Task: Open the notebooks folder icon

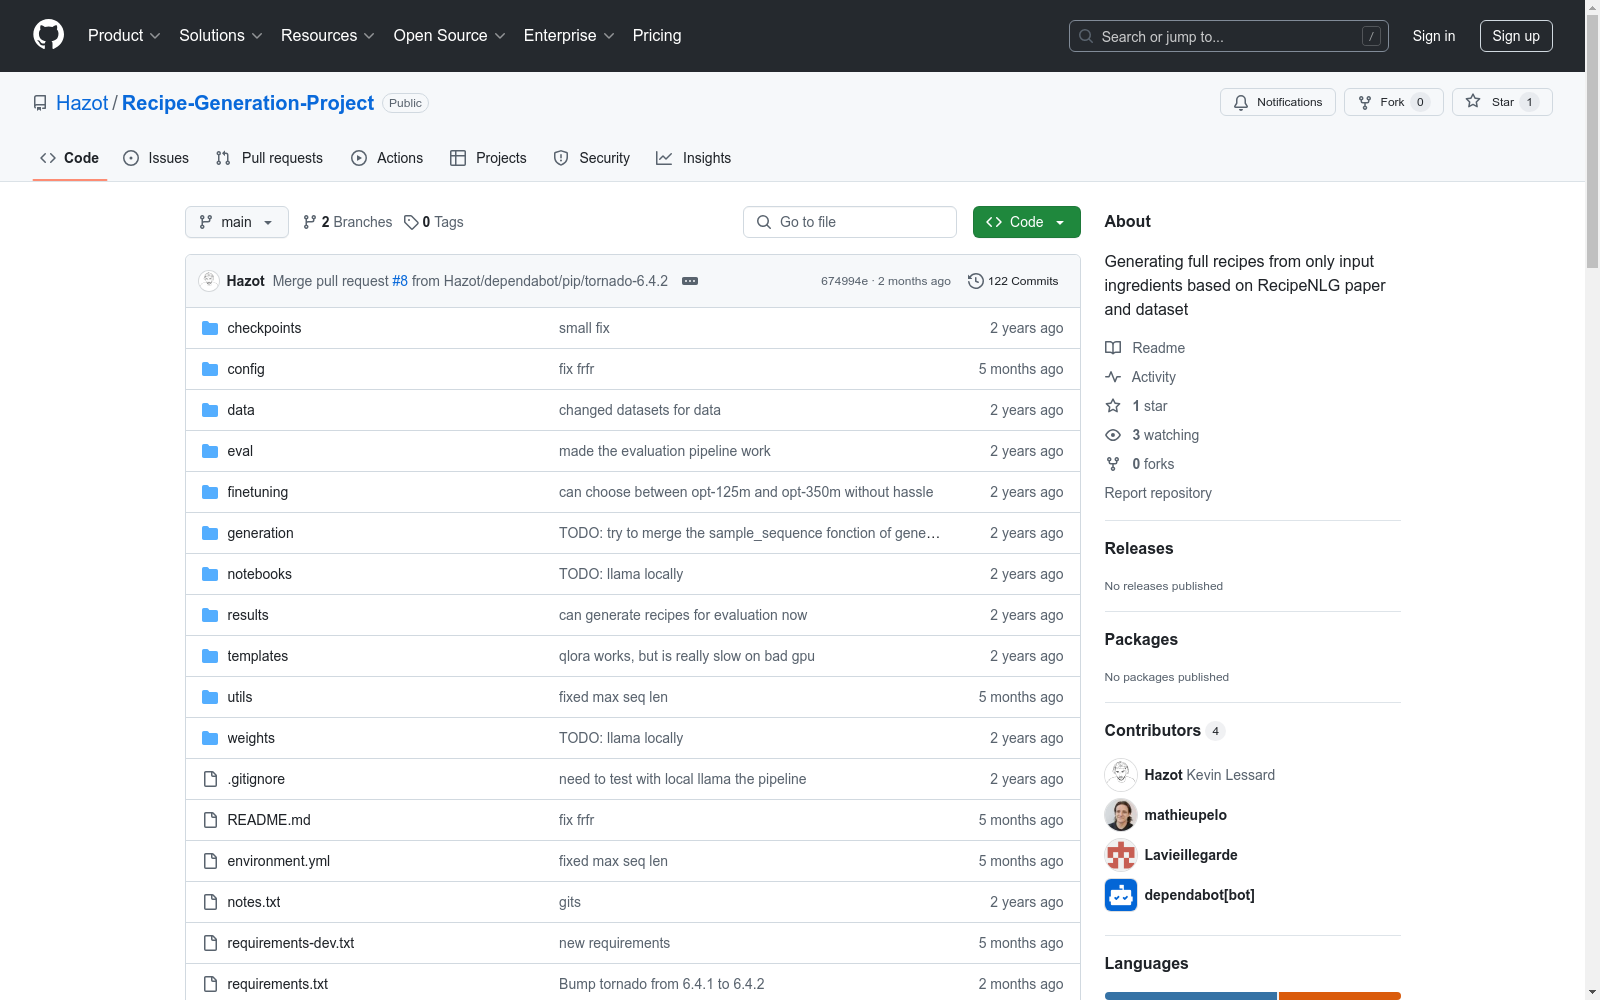Action: 210,574
